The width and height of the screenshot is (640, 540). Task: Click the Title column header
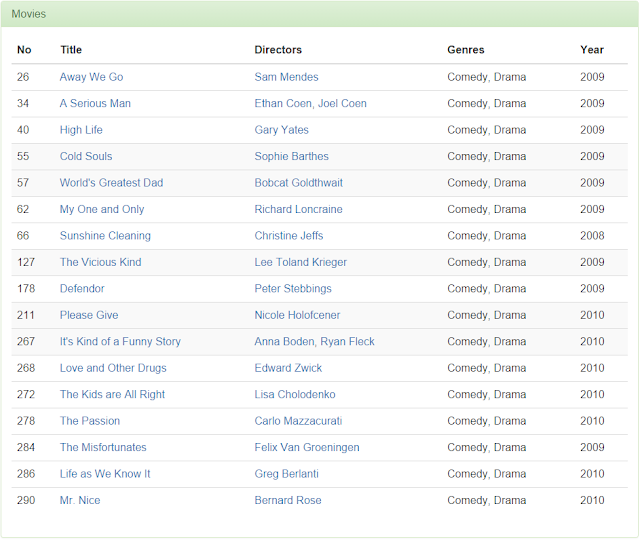coord(71,50)
